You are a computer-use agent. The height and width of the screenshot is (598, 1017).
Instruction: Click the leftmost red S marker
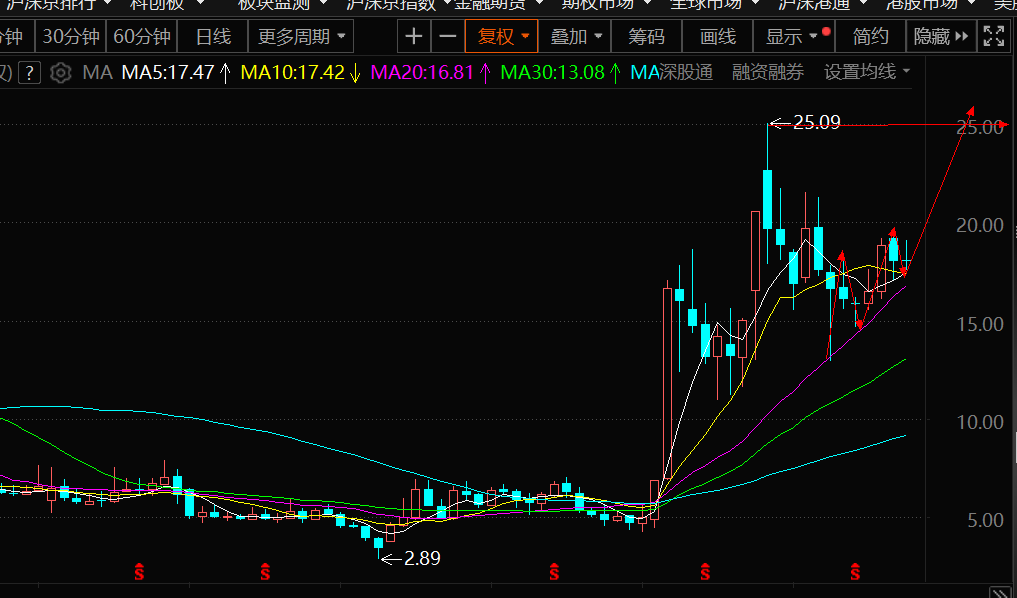(139, 572)
